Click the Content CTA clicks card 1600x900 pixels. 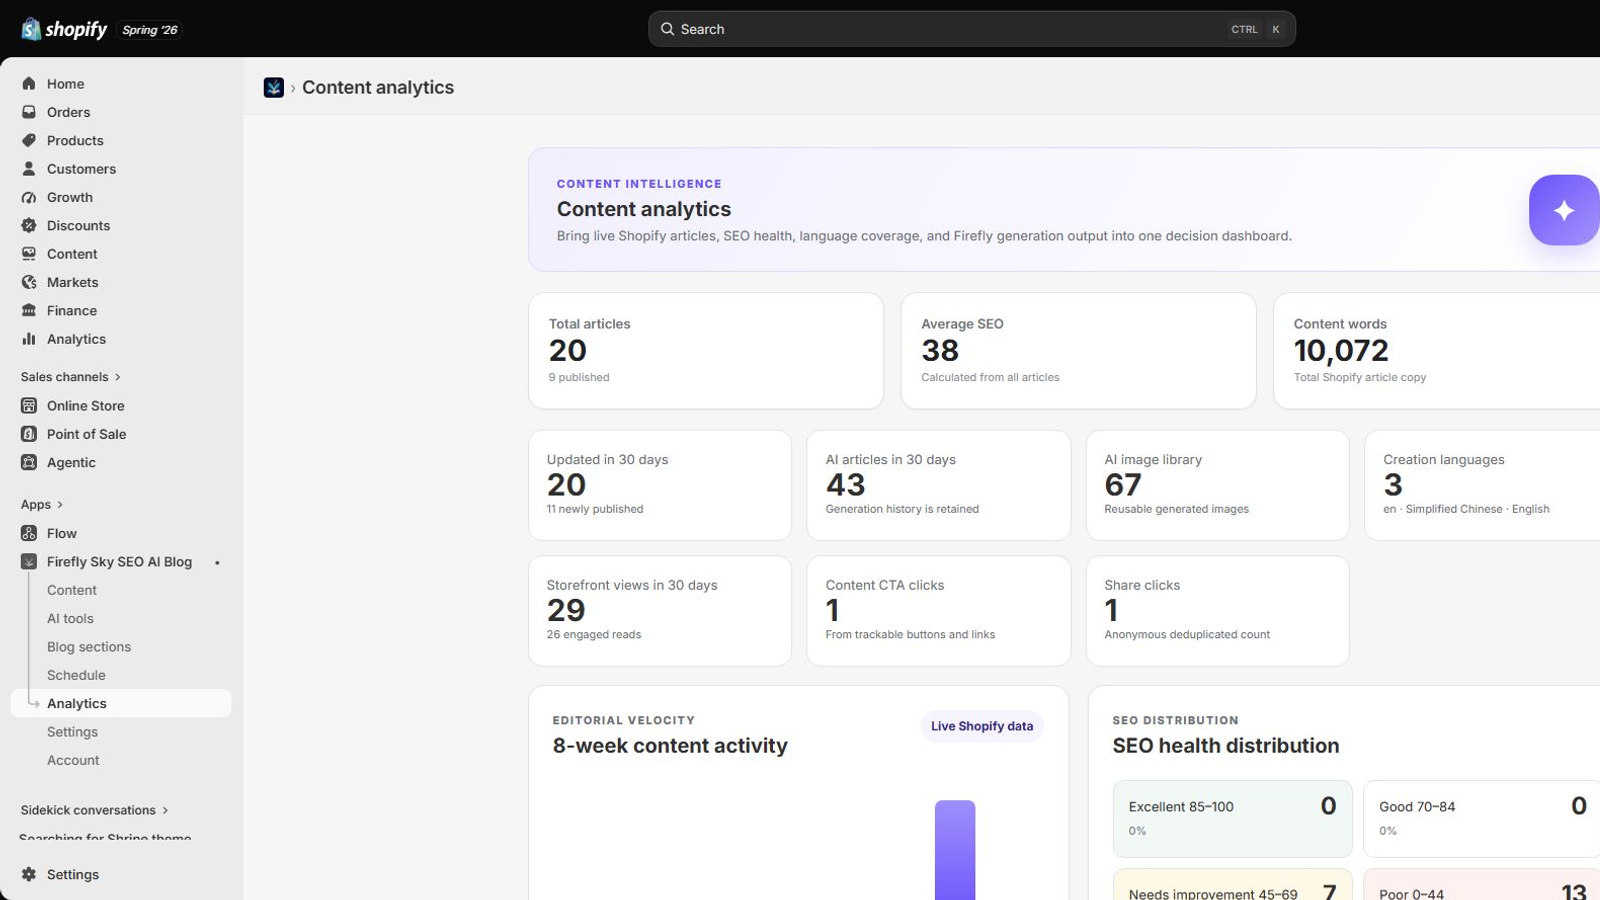[939, 611]
